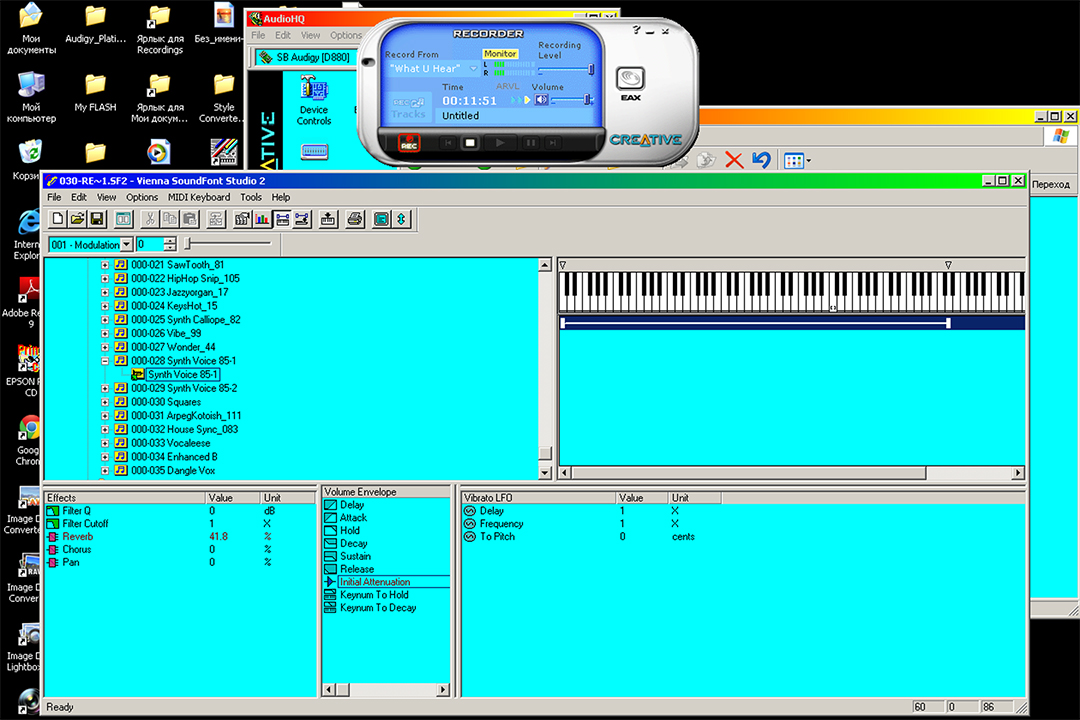The height and width of the screenshot is (720, 1080).
Task: Select the Filter Cutoff effect row
Action: click(180, 524)
